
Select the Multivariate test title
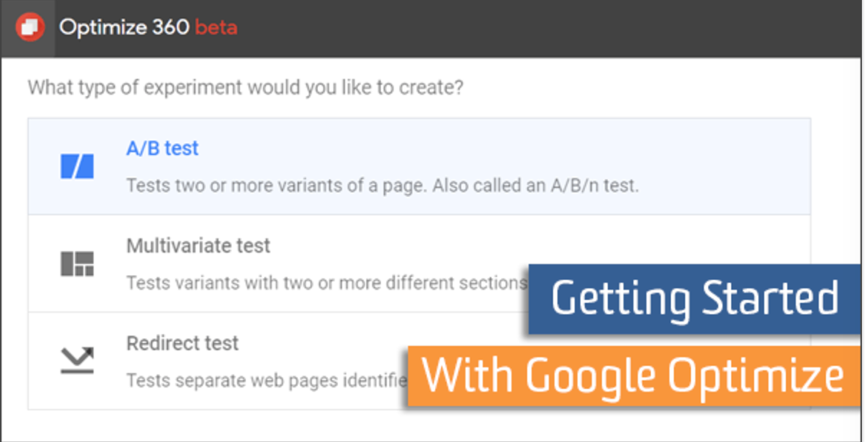tap(198, 246)
